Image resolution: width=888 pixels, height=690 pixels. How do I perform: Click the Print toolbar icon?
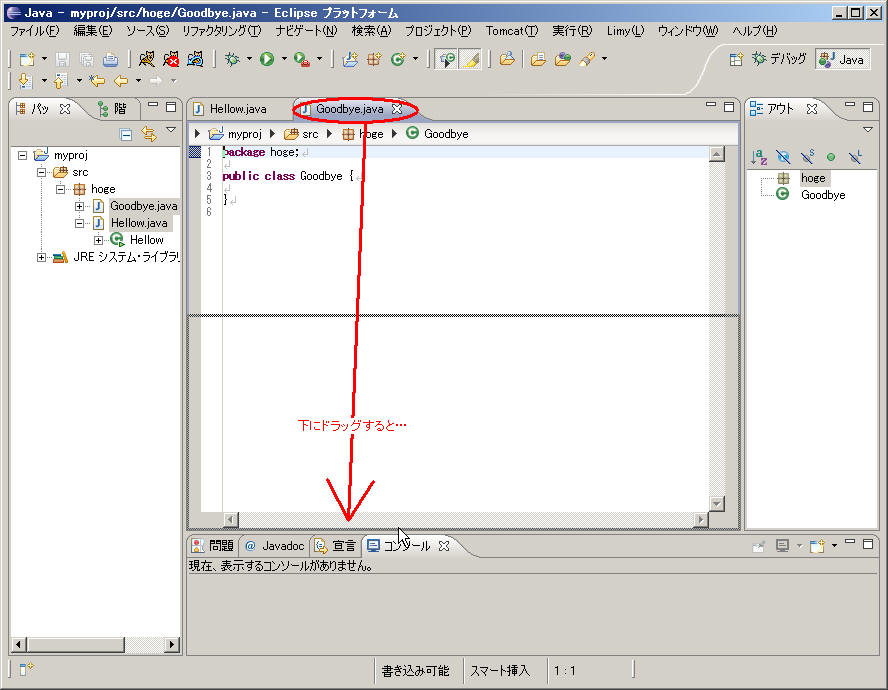coord(111,59)
